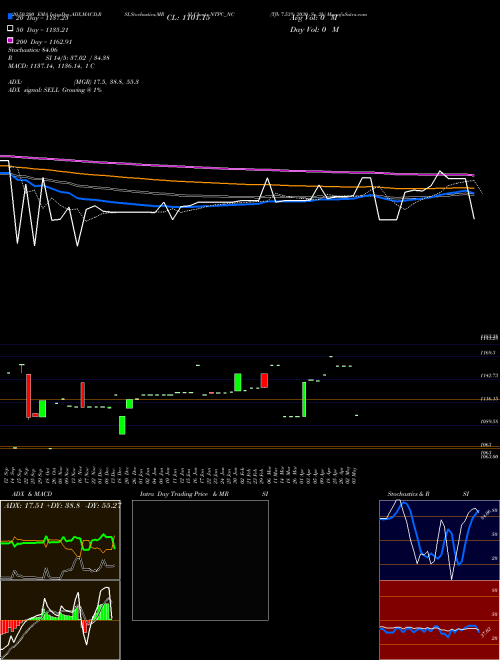Image resolution: width=500 pixels, height=660 pixels.
Task: Open the blue Stochastics chart panel
Action: pos(439,540)
